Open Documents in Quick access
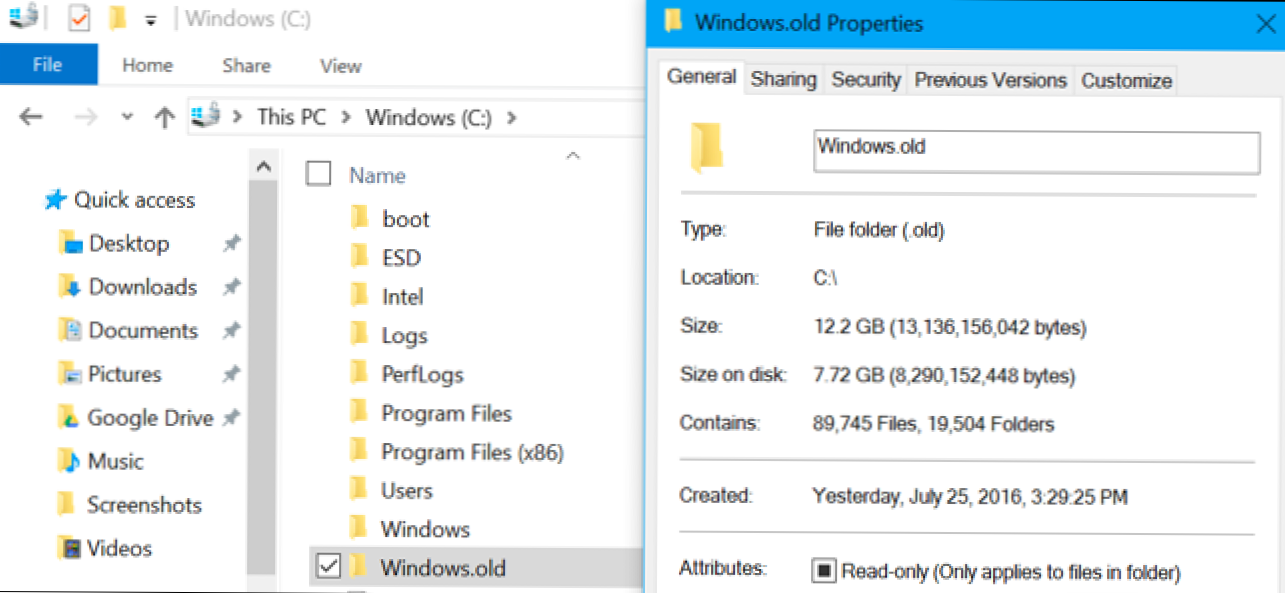Viewport: 1285px width, 593px height. pos(143,330)
